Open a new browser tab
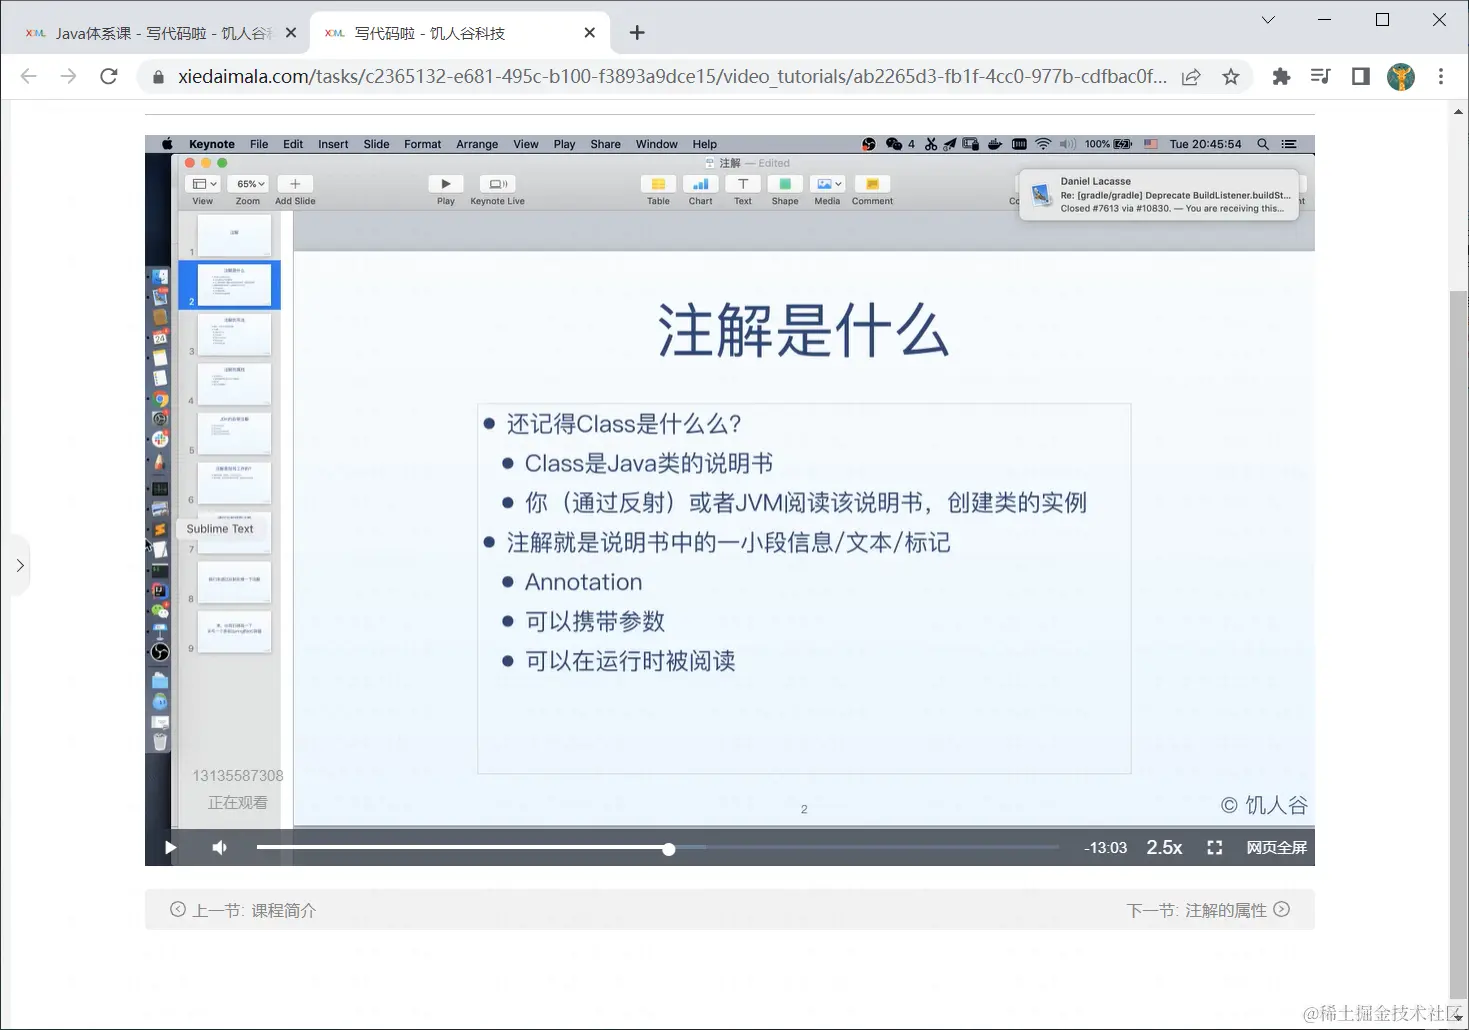Image resolution: width=1469 pixels, height=1030 pixels. [x=637, y=33]
